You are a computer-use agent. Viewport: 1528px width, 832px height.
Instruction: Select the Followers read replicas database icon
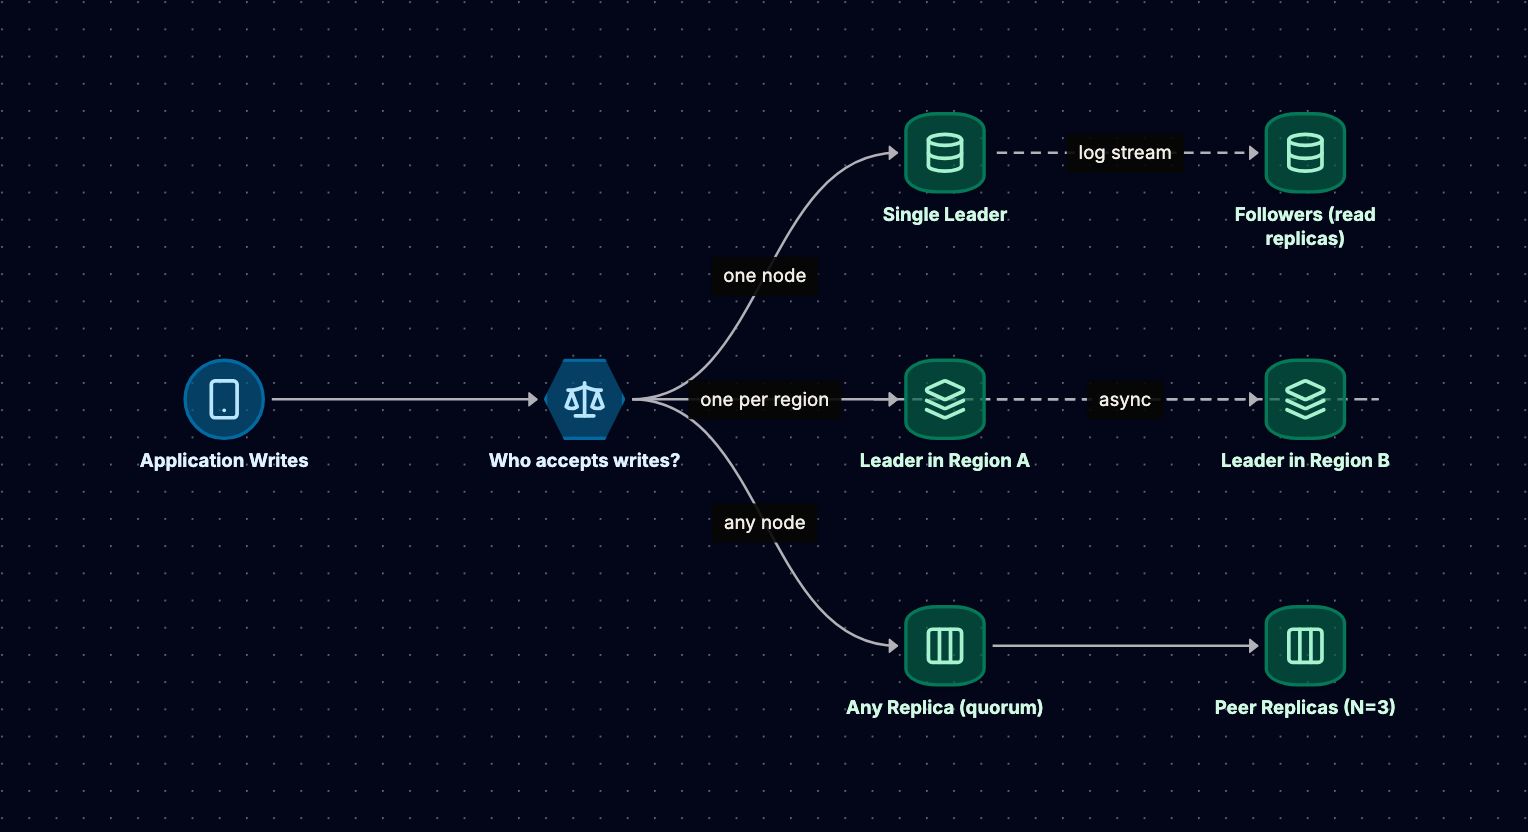(1305, 153)
